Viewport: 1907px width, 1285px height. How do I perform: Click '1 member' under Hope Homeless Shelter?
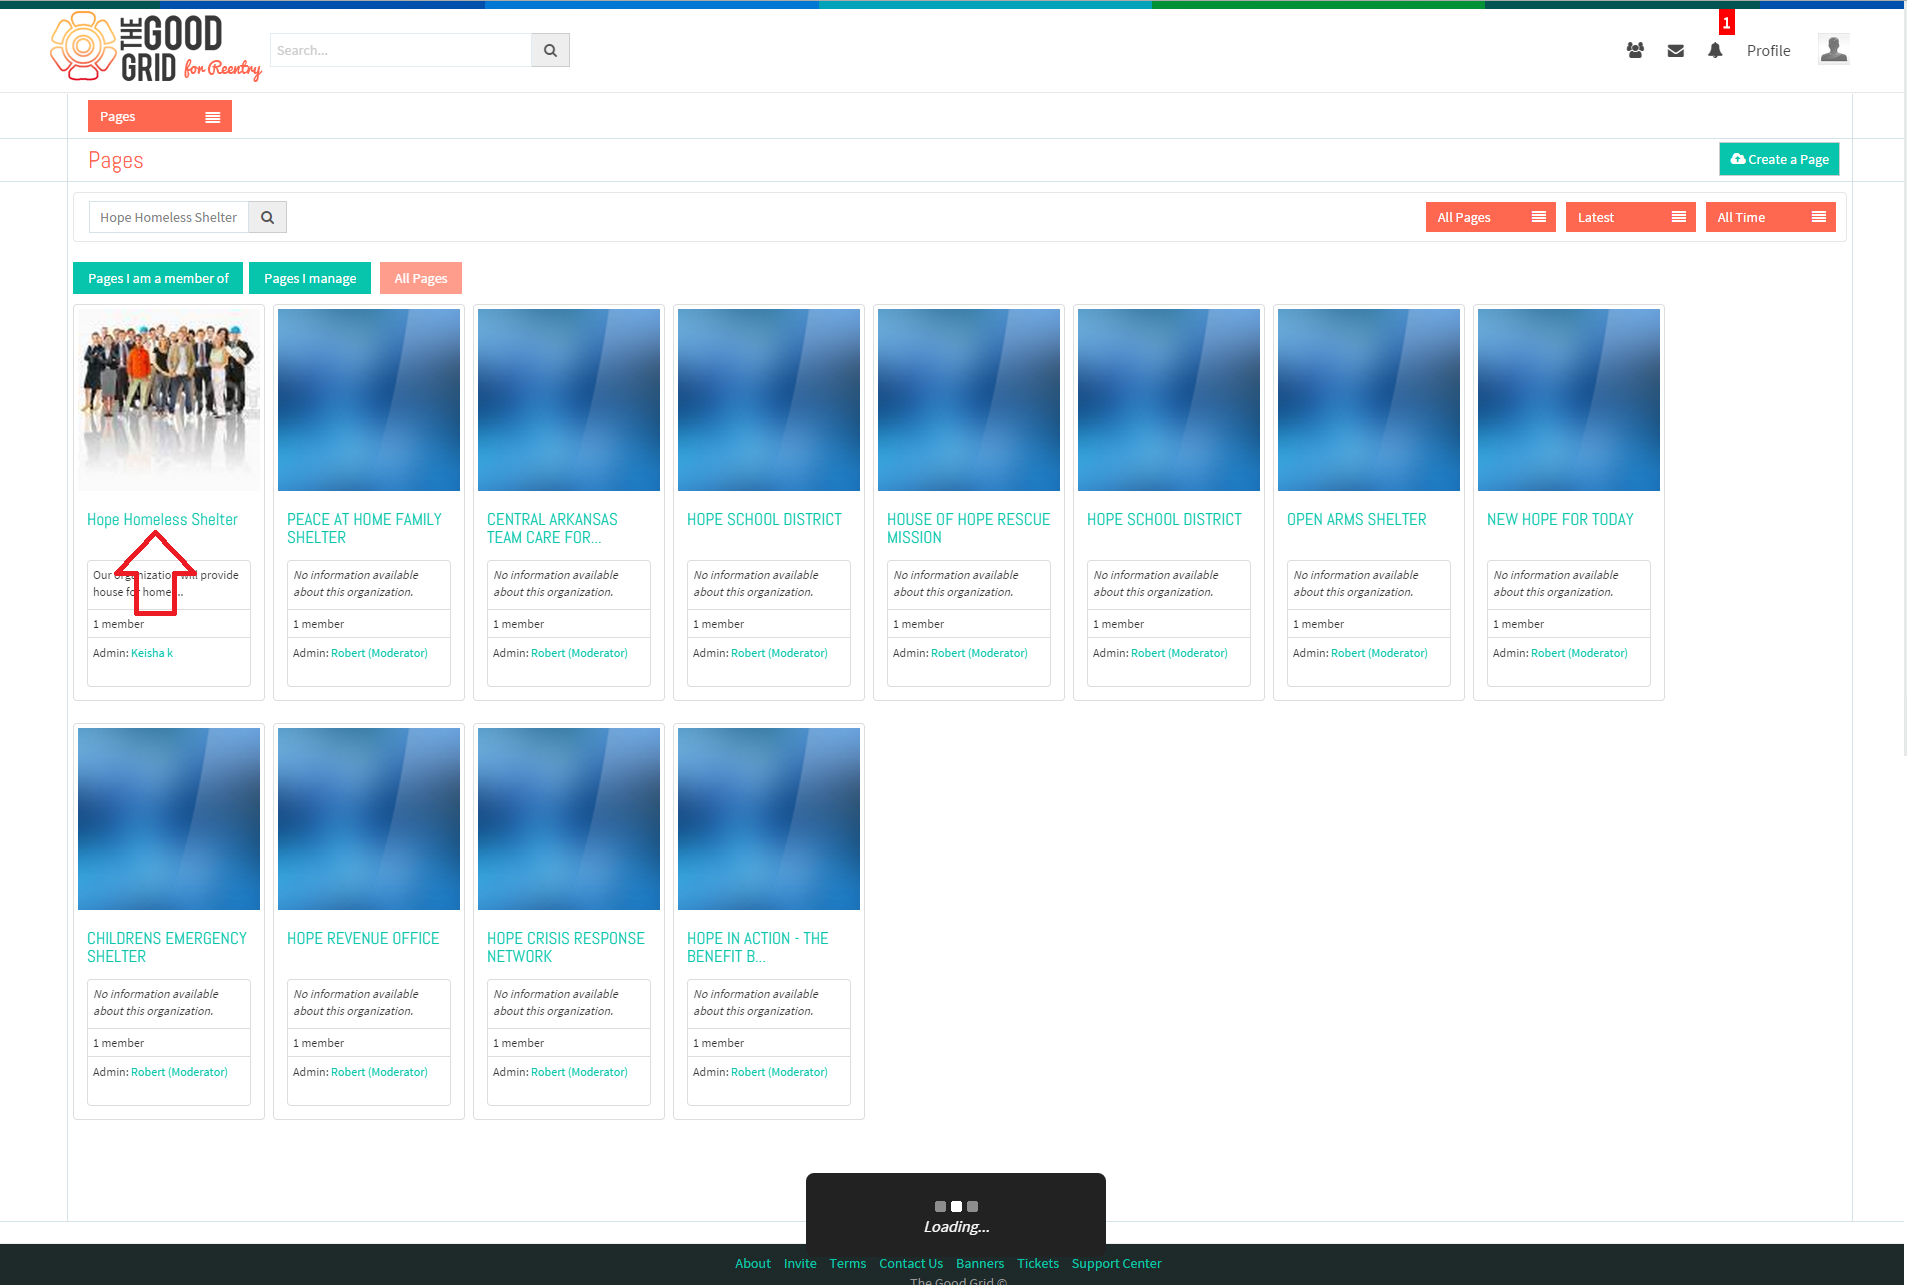click(119, 624)
